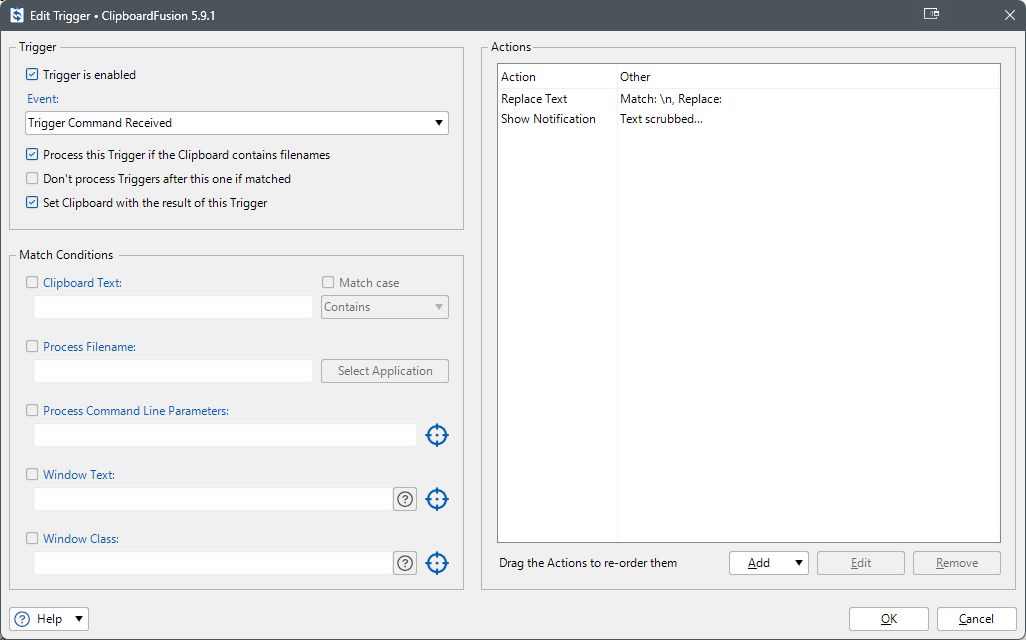Viewport: 1026px width, 640px height.
Task: Select the Show Notification action row
Action: click(749, 118)
